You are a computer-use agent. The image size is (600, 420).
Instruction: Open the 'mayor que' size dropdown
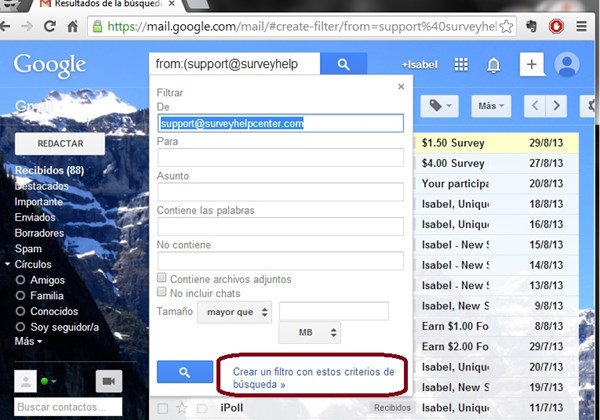tap(235, 312)
